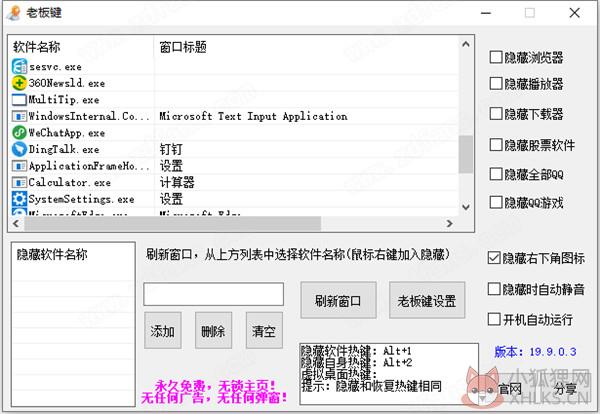
Task: Select the 钉钉 window title cell
Action: click(x=171, y=149)
